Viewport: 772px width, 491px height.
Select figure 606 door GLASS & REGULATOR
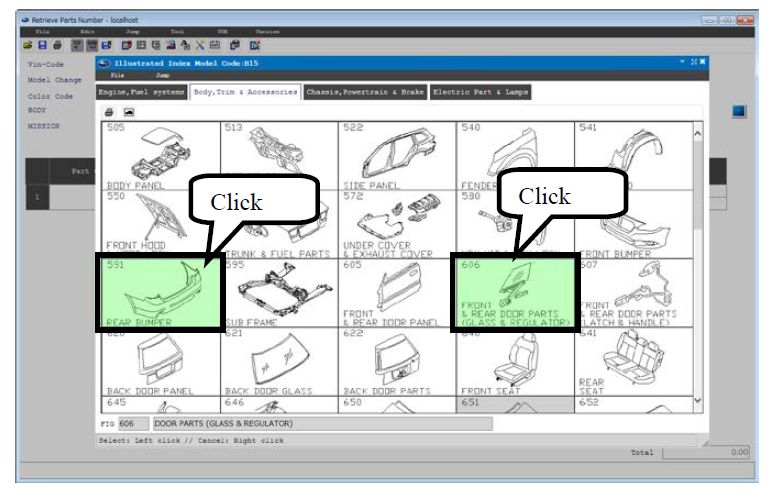515,293
